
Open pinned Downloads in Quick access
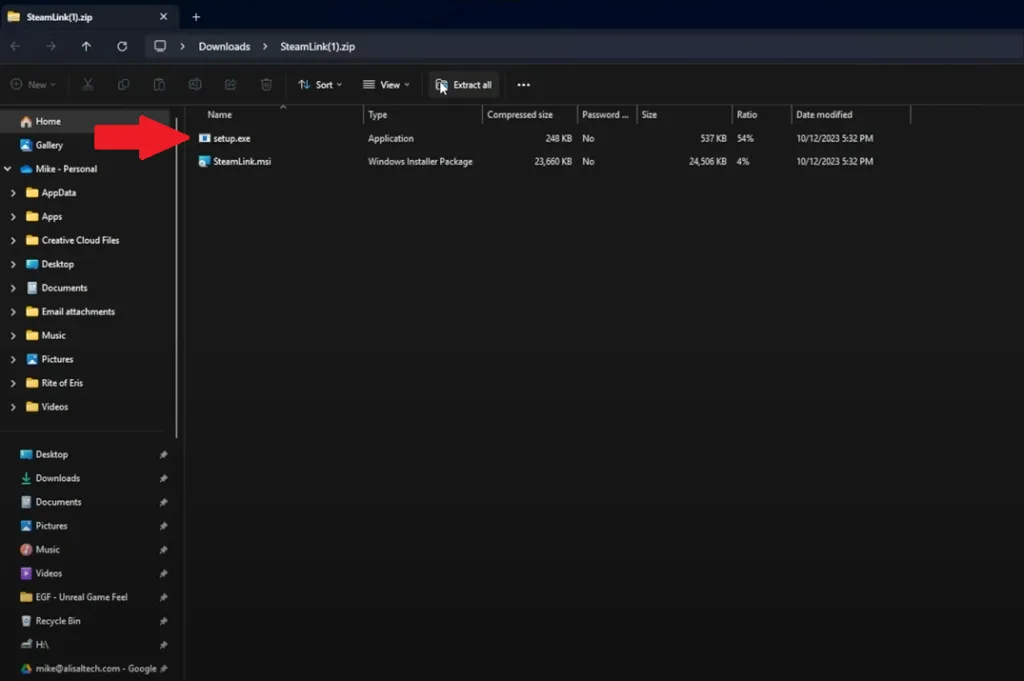point(57,479)
